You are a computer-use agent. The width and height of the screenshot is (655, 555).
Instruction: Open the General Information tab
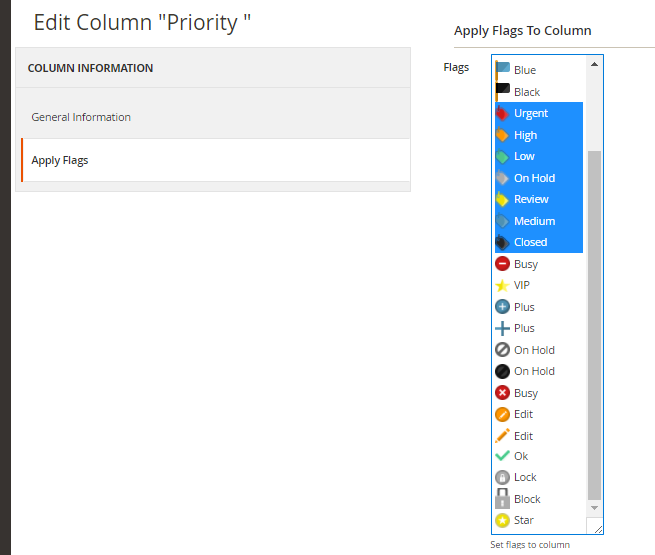(81, 117)
